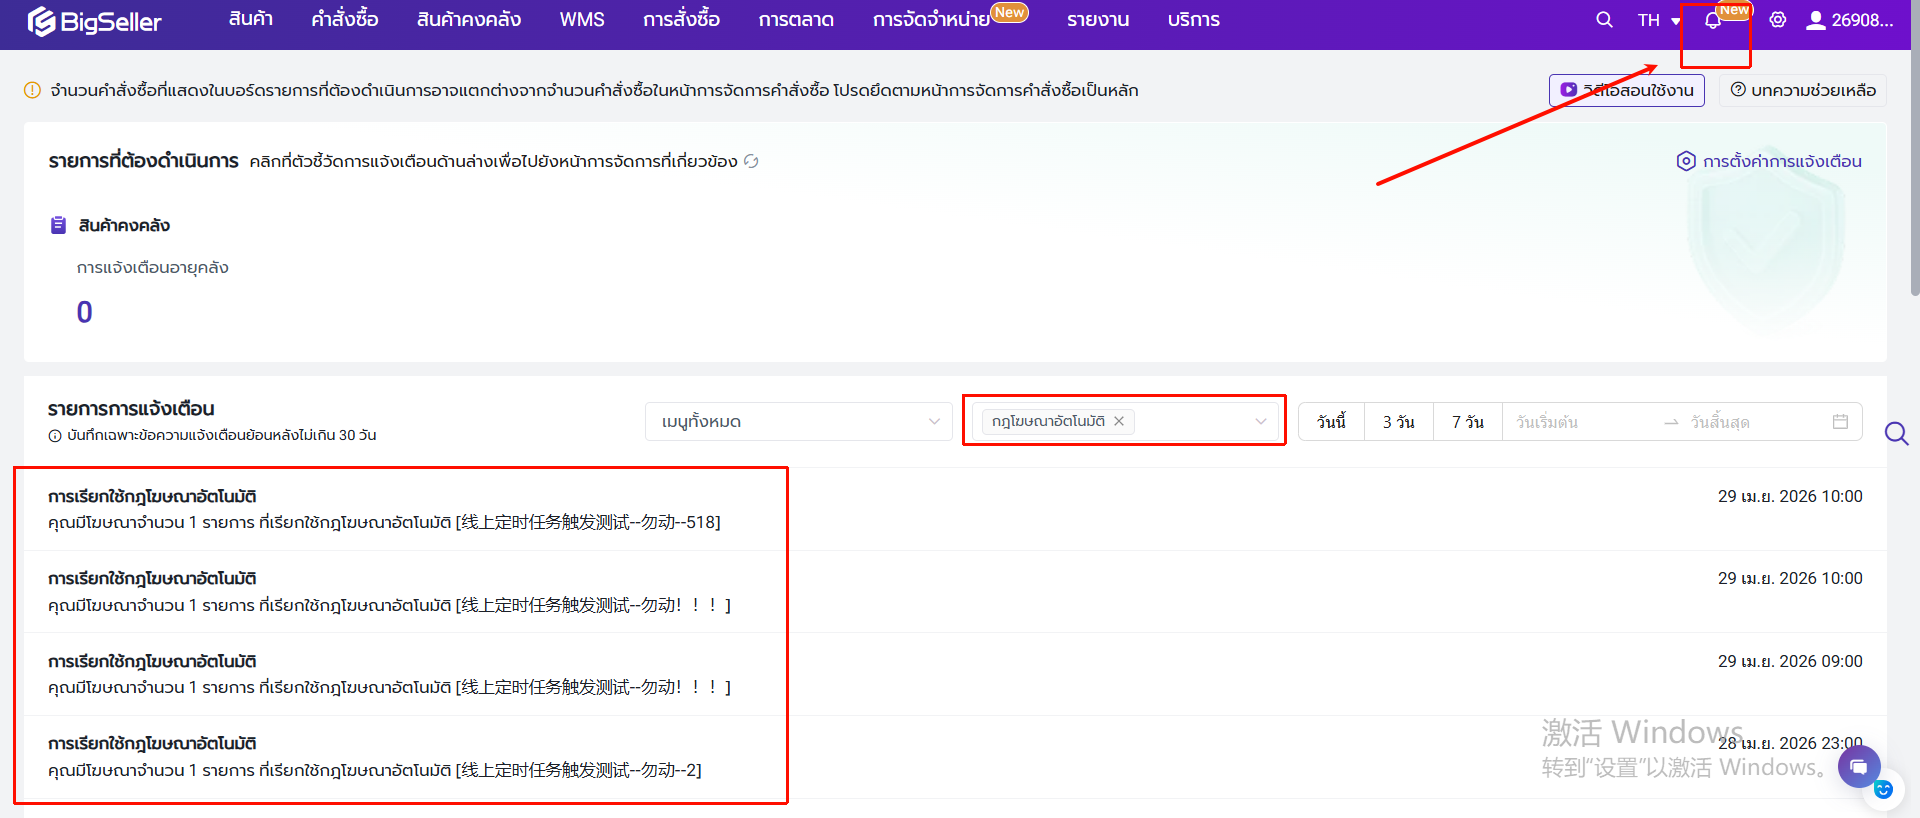Open the TH language dropdown

coord(1658,20)
